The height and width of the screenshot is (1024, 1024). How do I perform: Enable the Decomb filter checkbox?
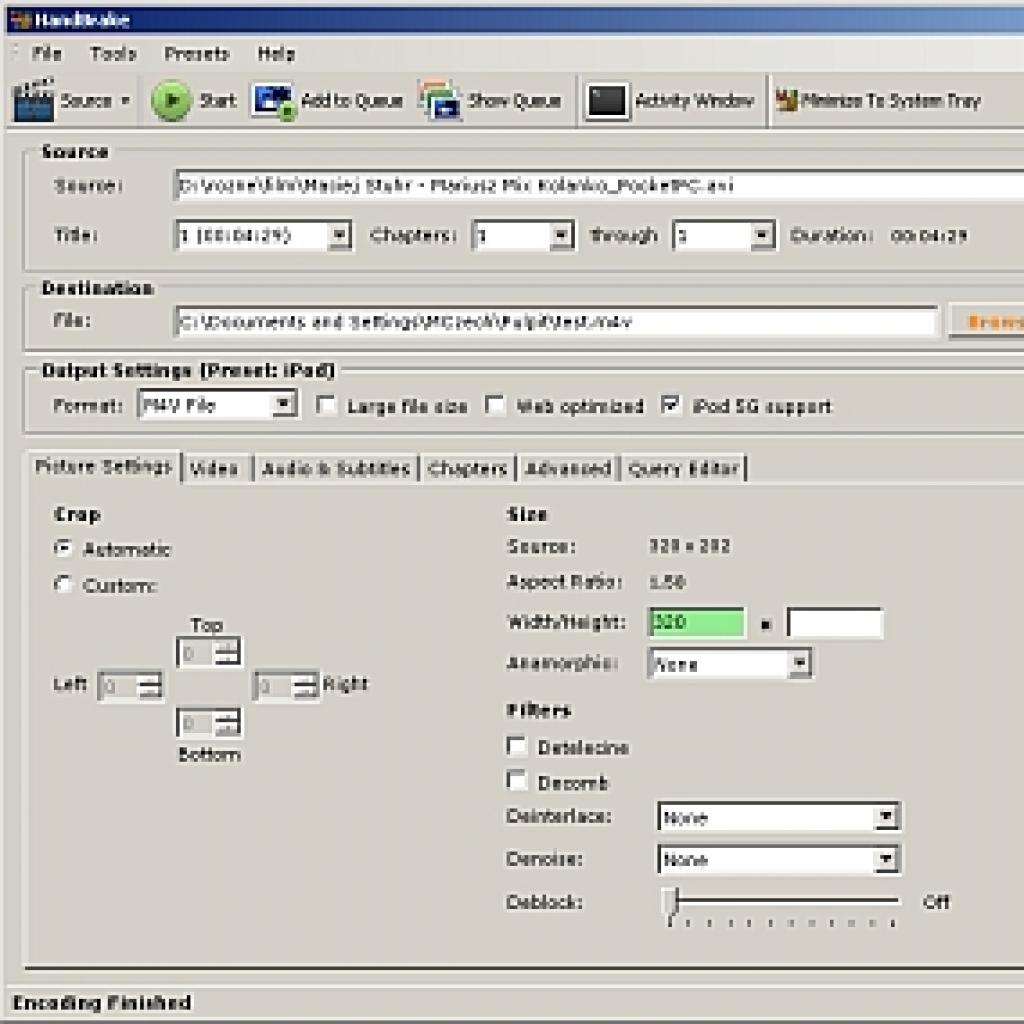pyautogui.click(x=517, y=781)
